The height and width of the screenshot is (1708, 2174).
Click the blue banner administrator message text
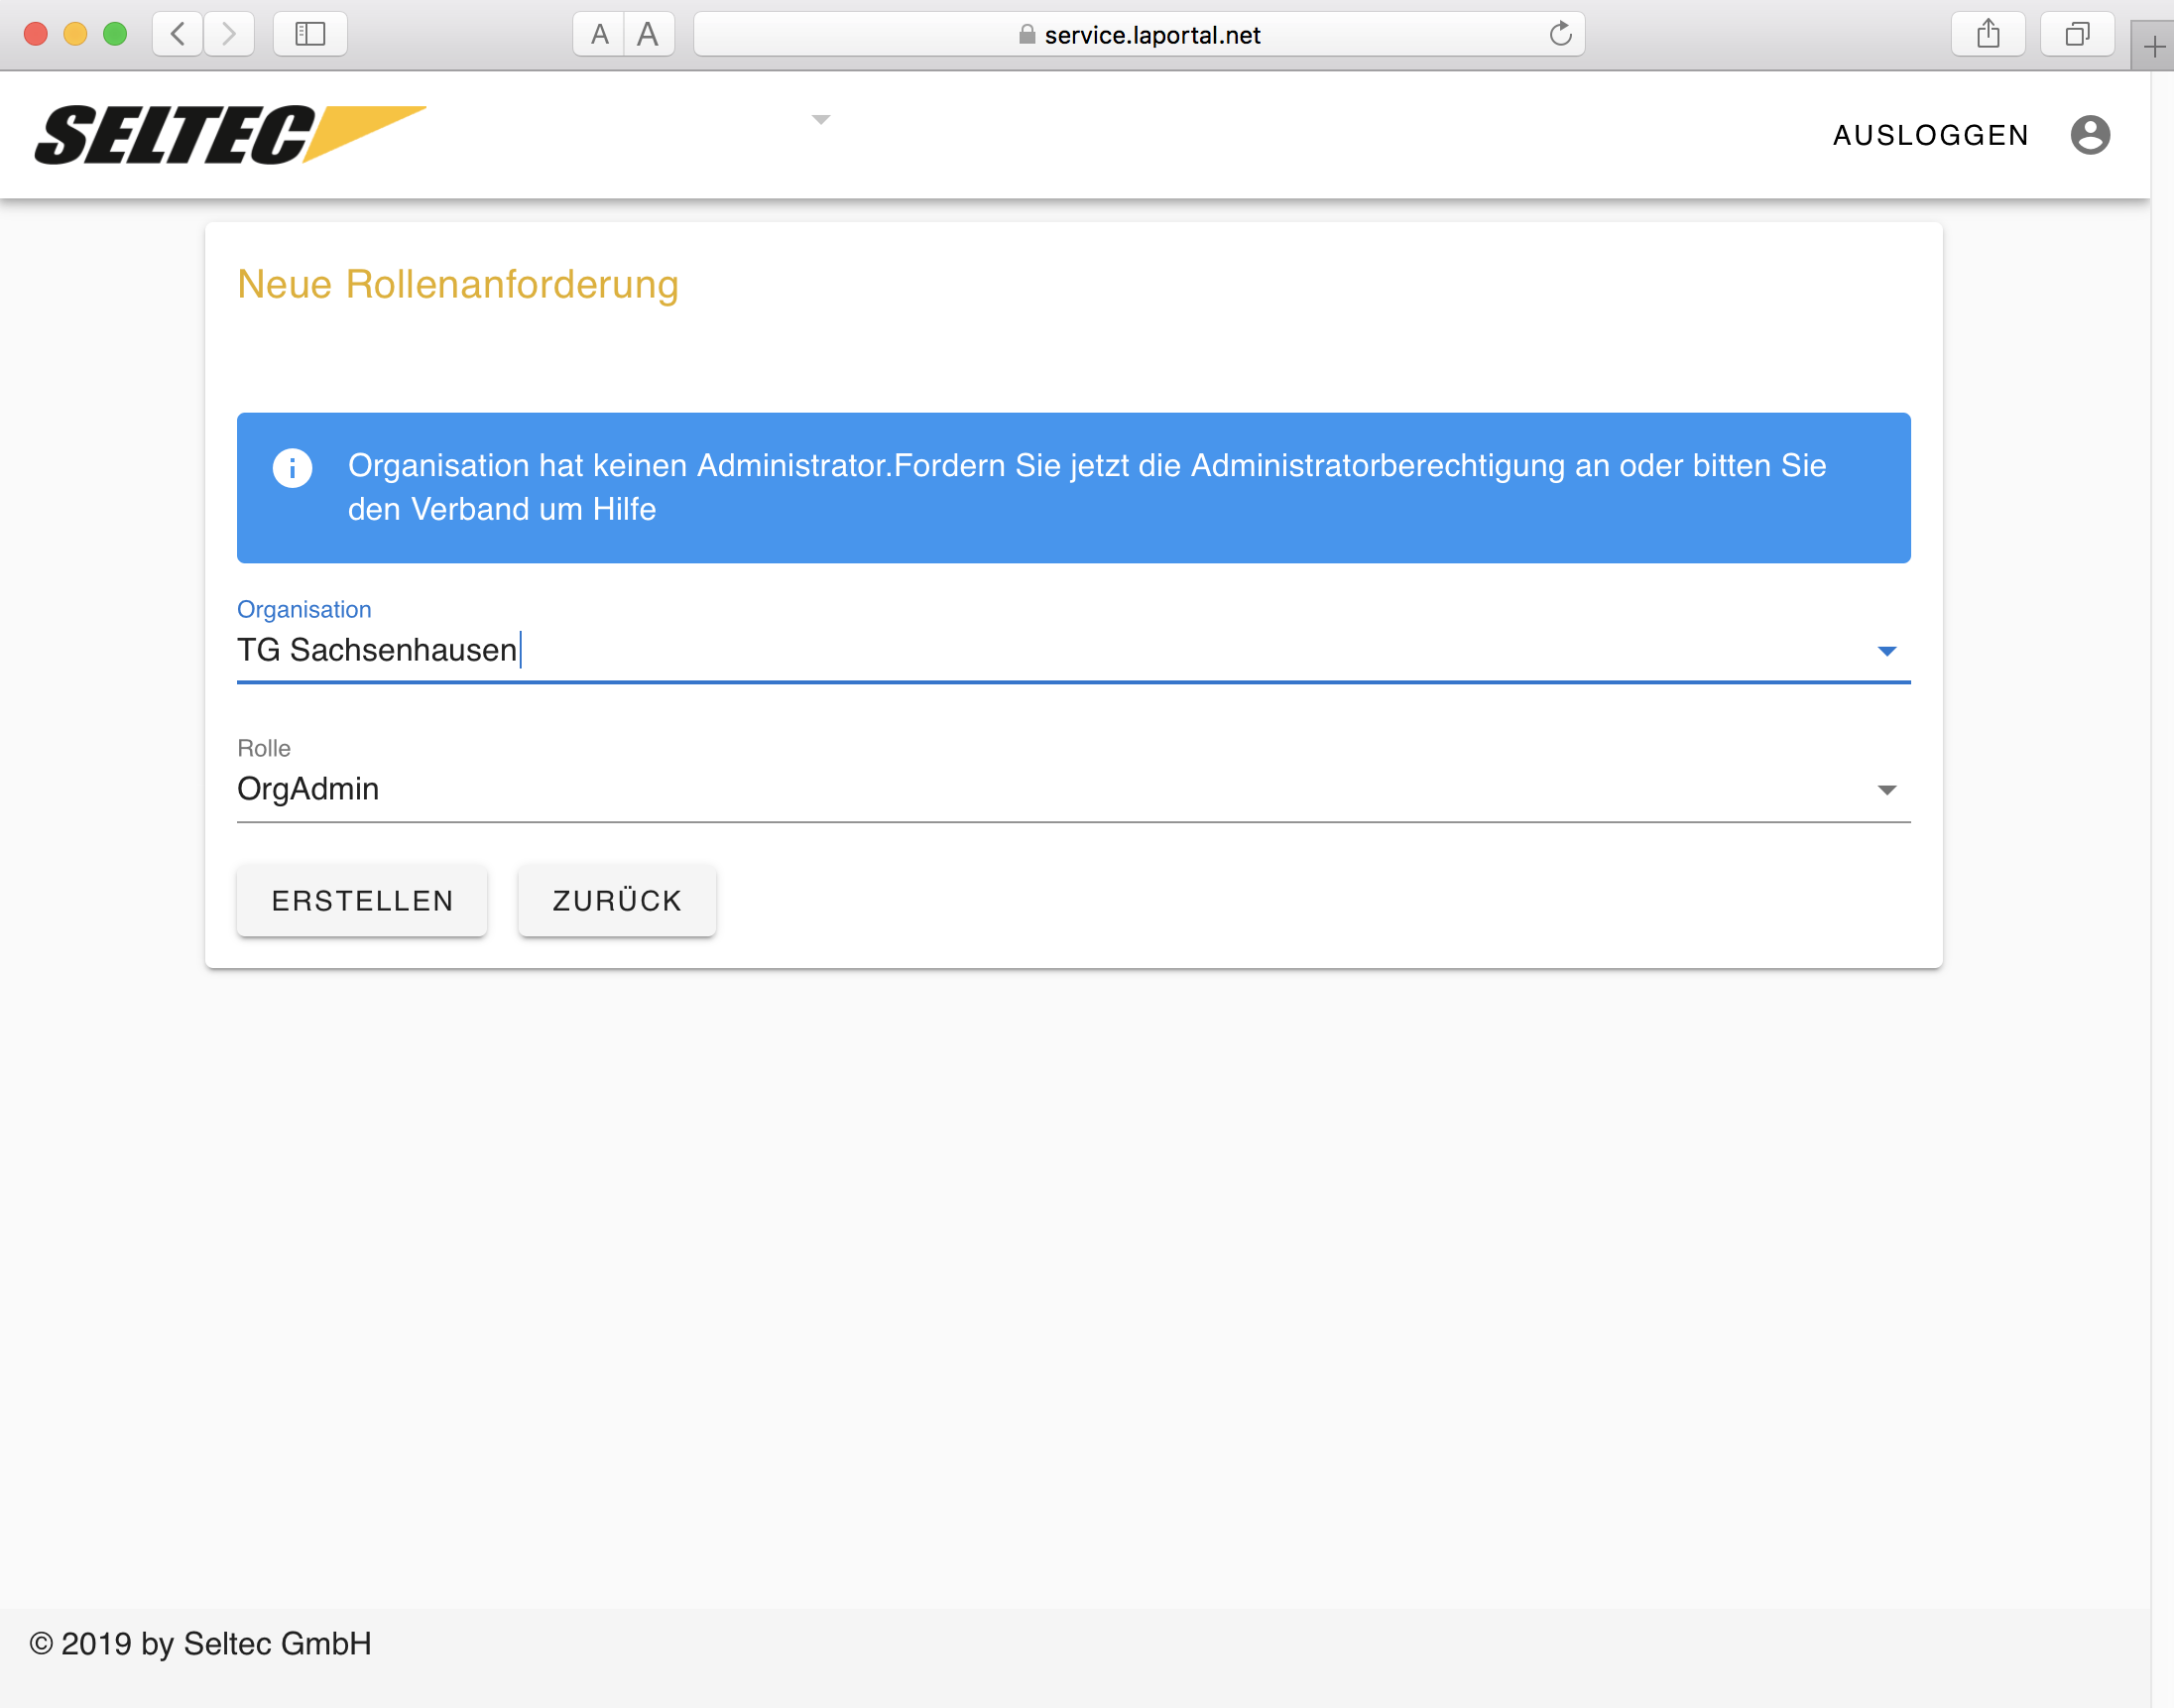tap(1087, 487)
